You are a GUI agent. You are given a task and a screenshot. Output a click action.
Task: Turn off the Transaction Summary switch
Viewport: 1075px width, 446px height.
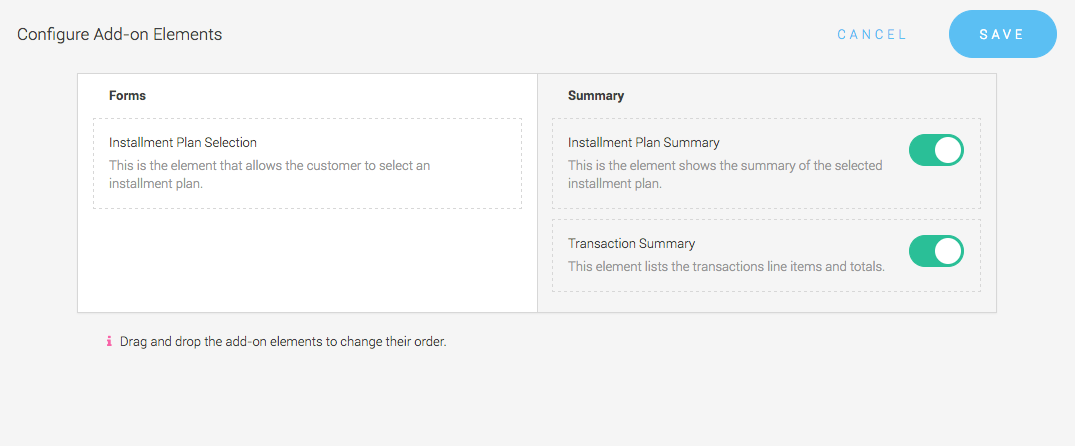935,251
